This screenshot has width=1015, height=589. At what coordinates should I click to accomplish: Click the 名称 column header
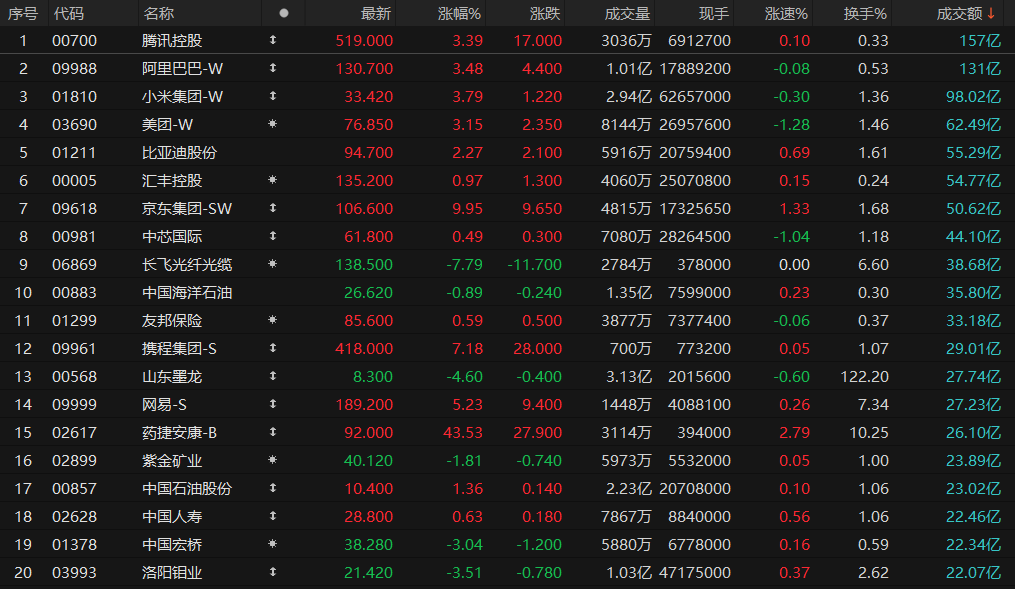click(158, 14)
